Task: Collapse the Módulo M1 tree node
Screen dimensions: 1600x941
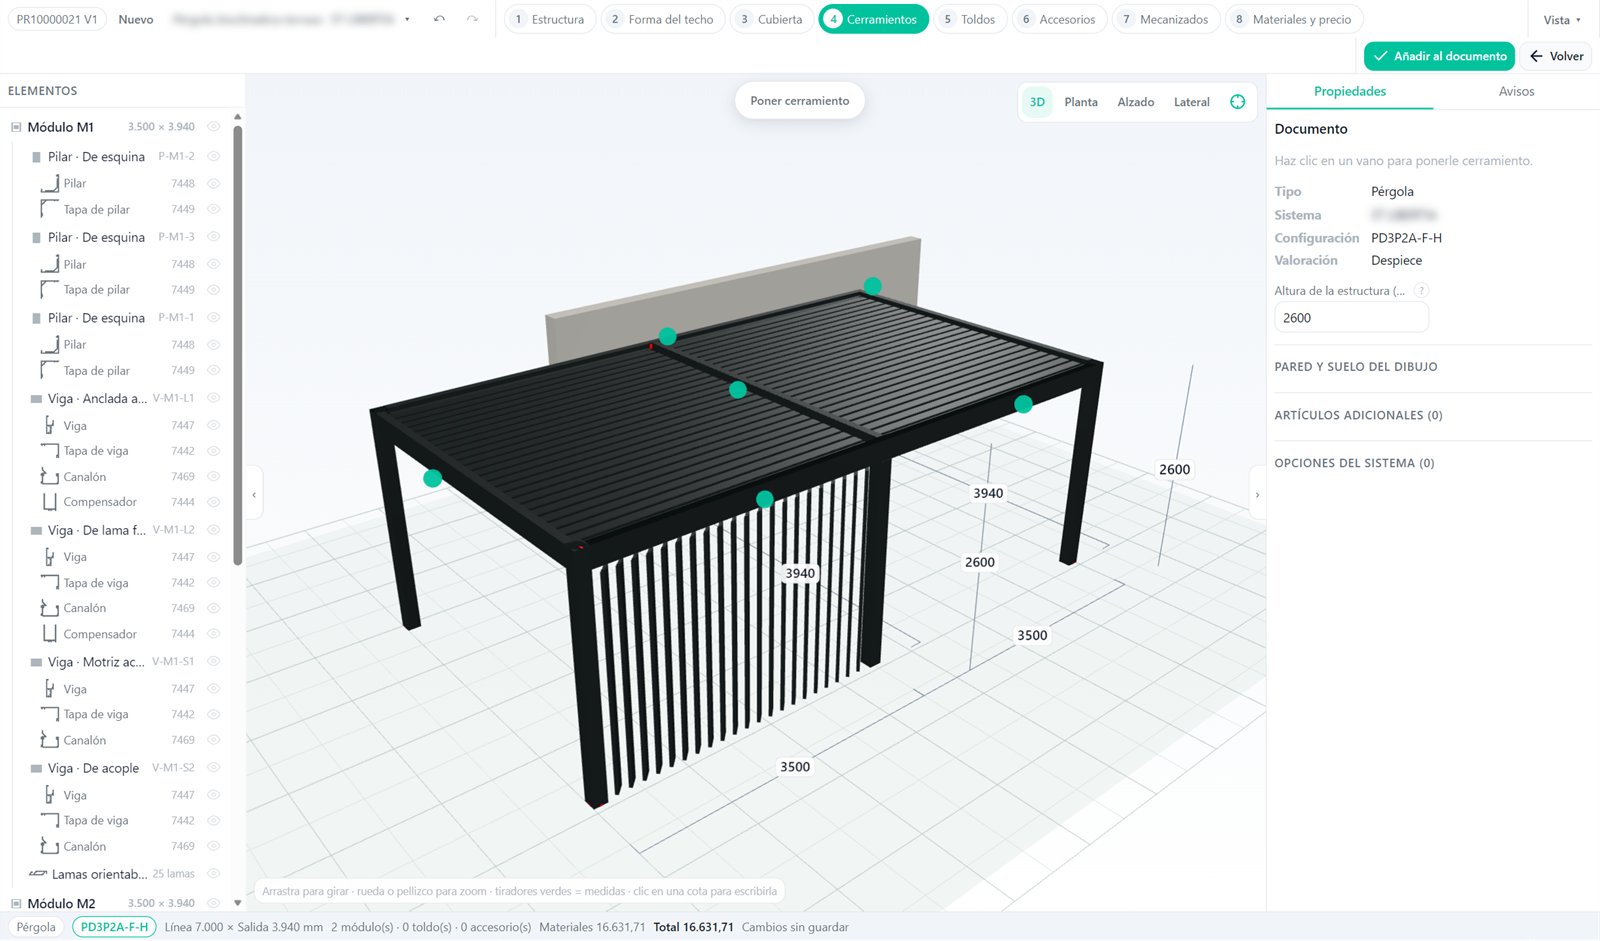Action: [16, 127]
